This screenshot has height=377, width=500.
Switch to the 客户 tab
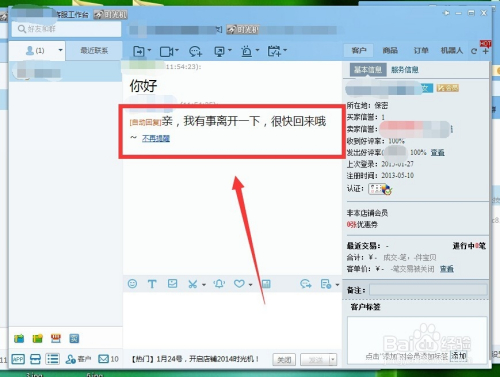click(x=359, y=50)
